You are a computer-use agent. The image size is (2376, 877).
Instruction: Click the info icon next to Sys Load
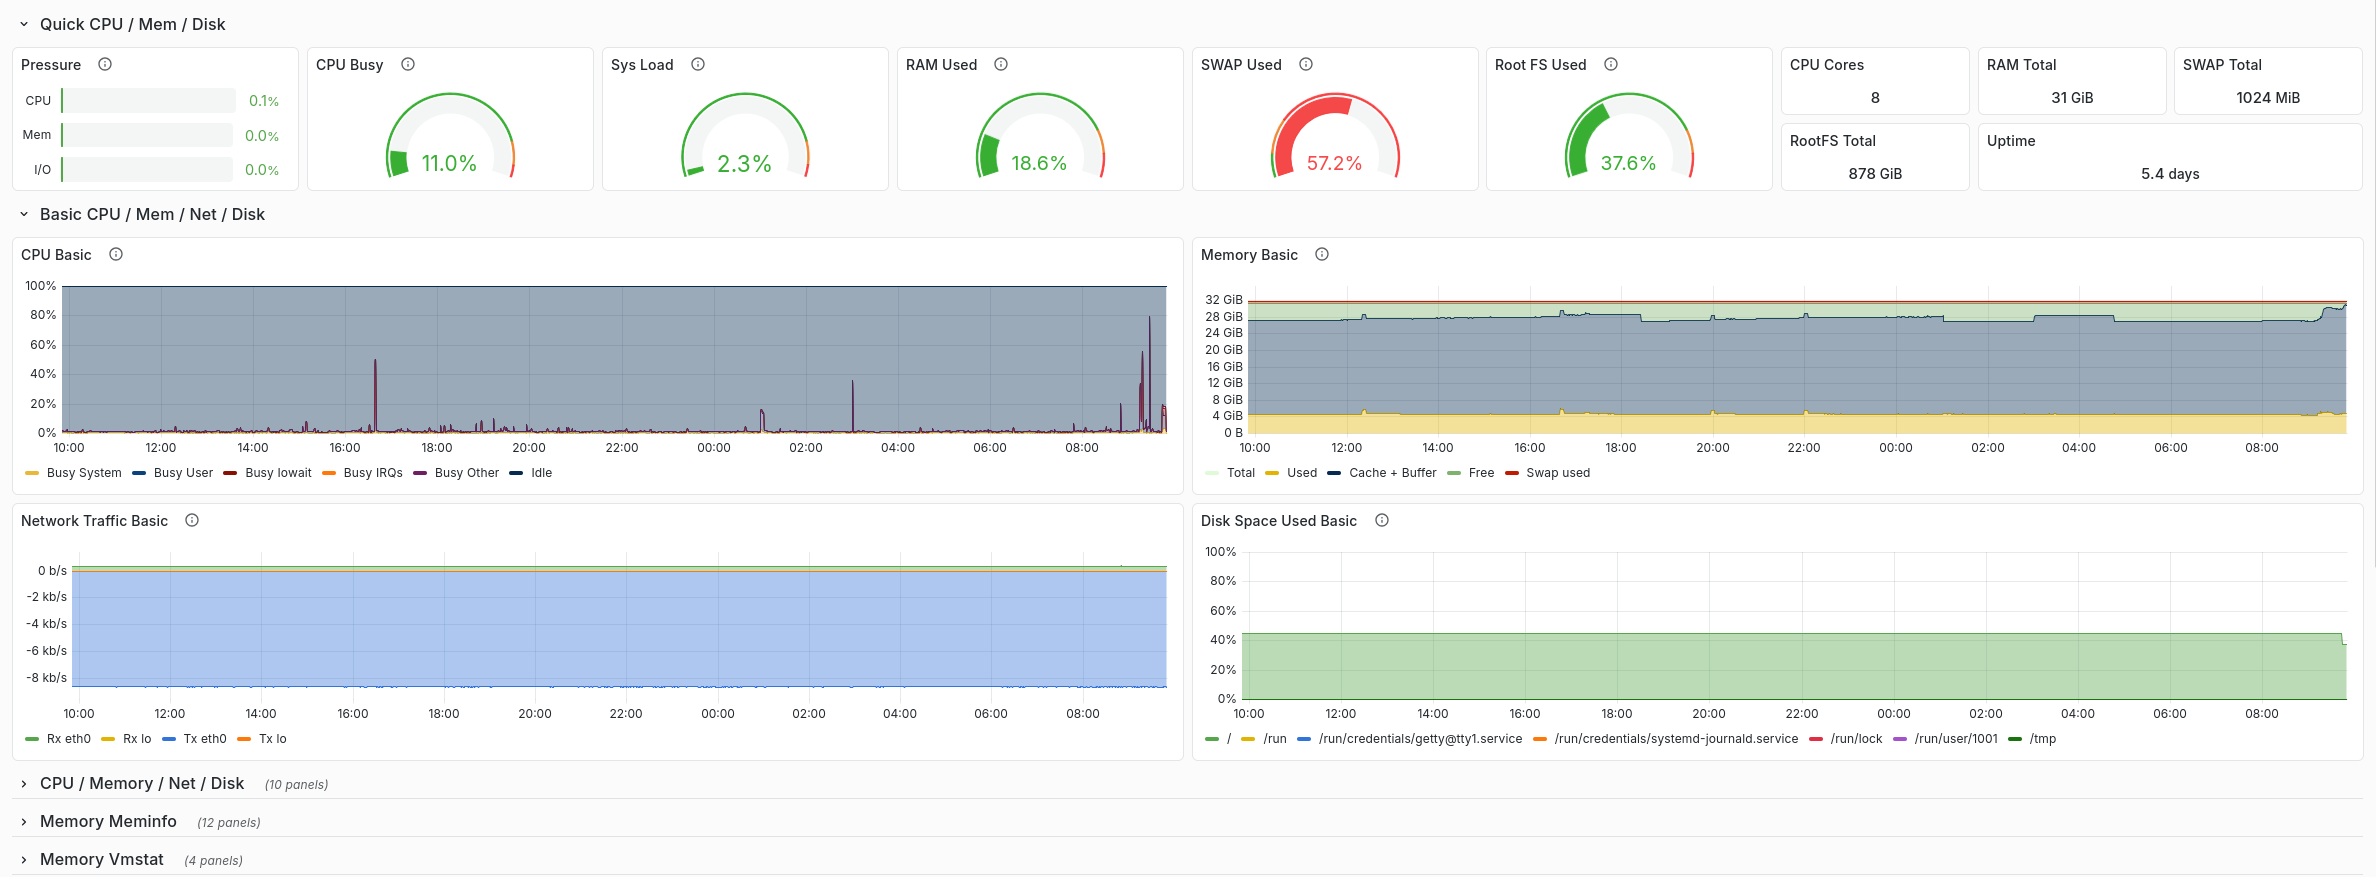[698, 64]
